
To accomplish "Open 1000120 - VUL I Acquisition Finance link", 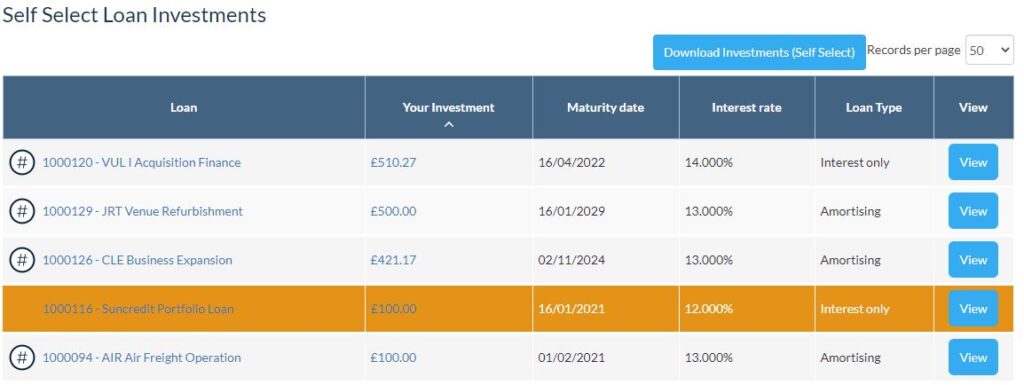I will [x=141, y=162].
